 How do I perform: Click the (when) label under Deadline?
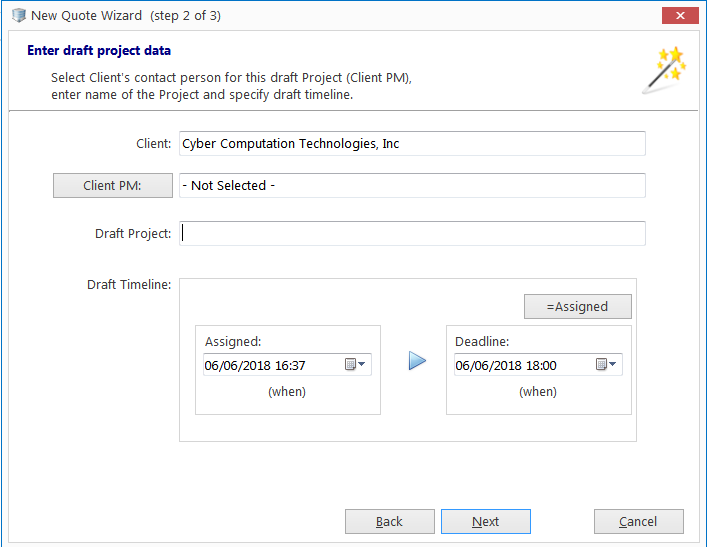click(537, 391)
